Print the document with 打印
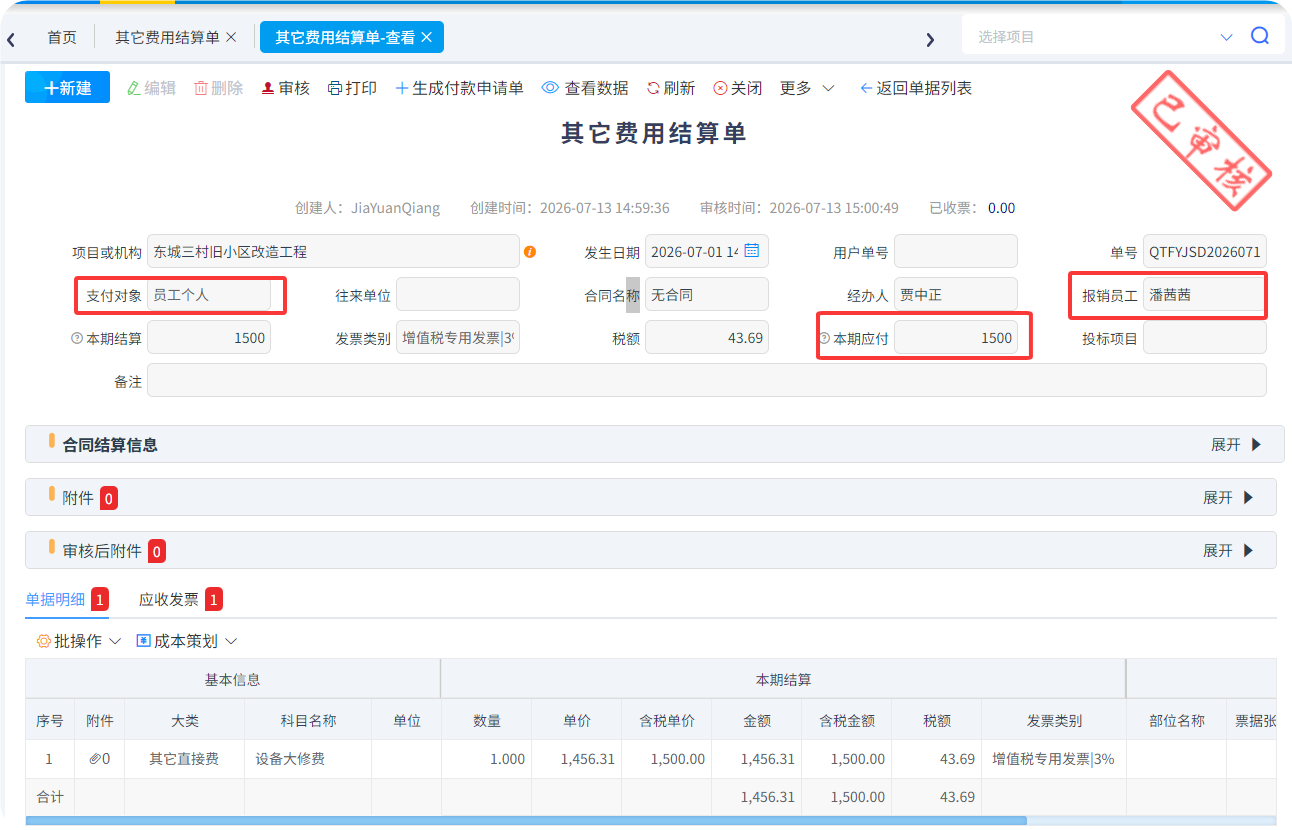The width and height of the screenshot is (1292, 830). [x=352, y=88]
